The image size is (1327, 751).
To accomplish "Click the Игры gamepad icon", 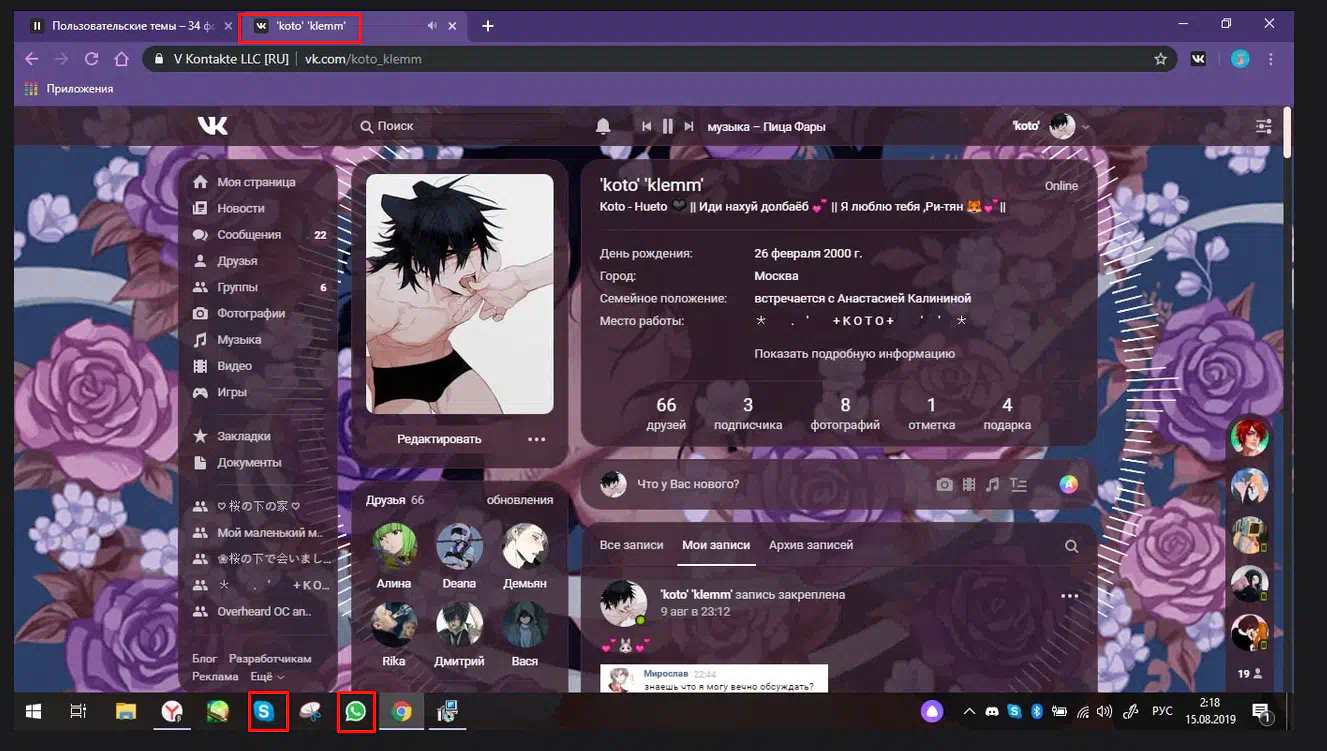I will [200, 392].
